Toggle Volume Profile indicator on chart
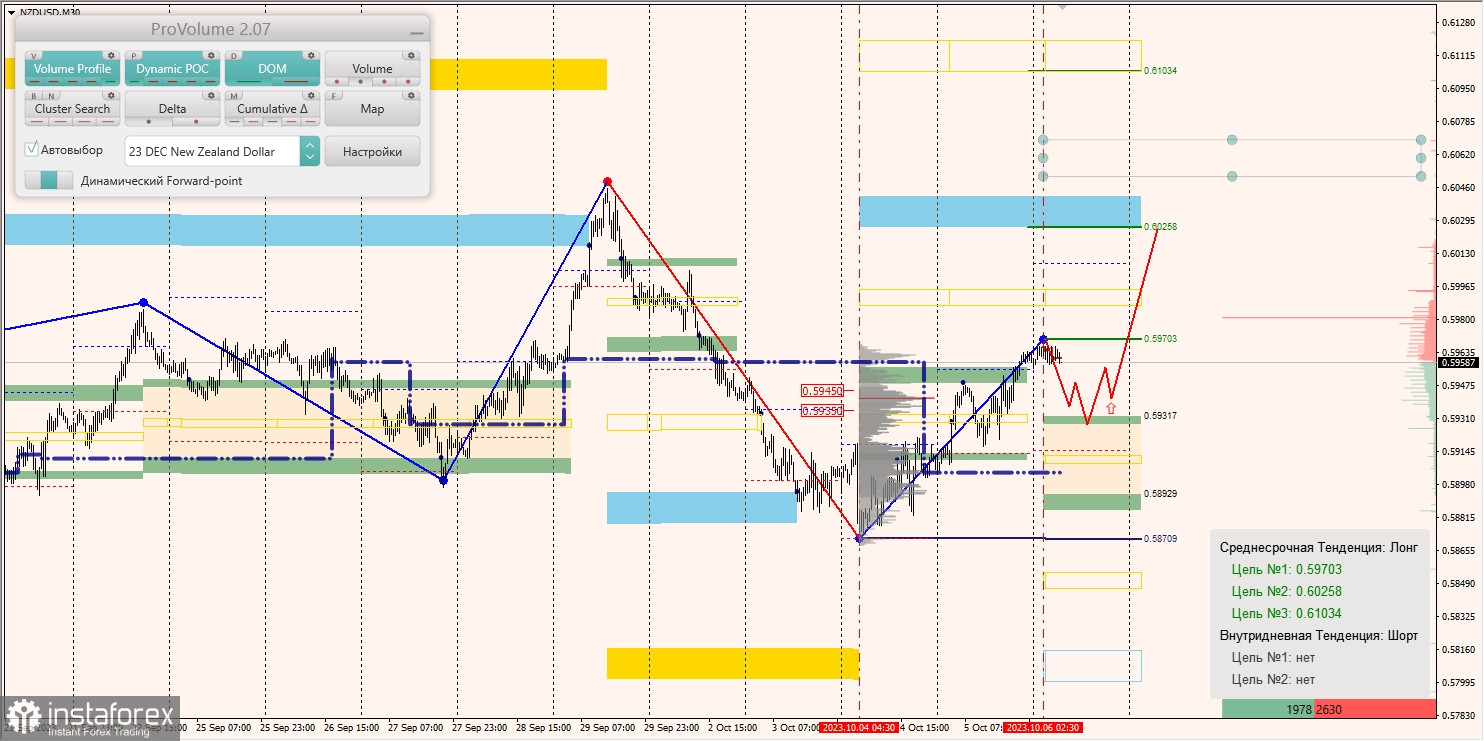Screen dimensions: 1484x741 click(x=72, y=69)
